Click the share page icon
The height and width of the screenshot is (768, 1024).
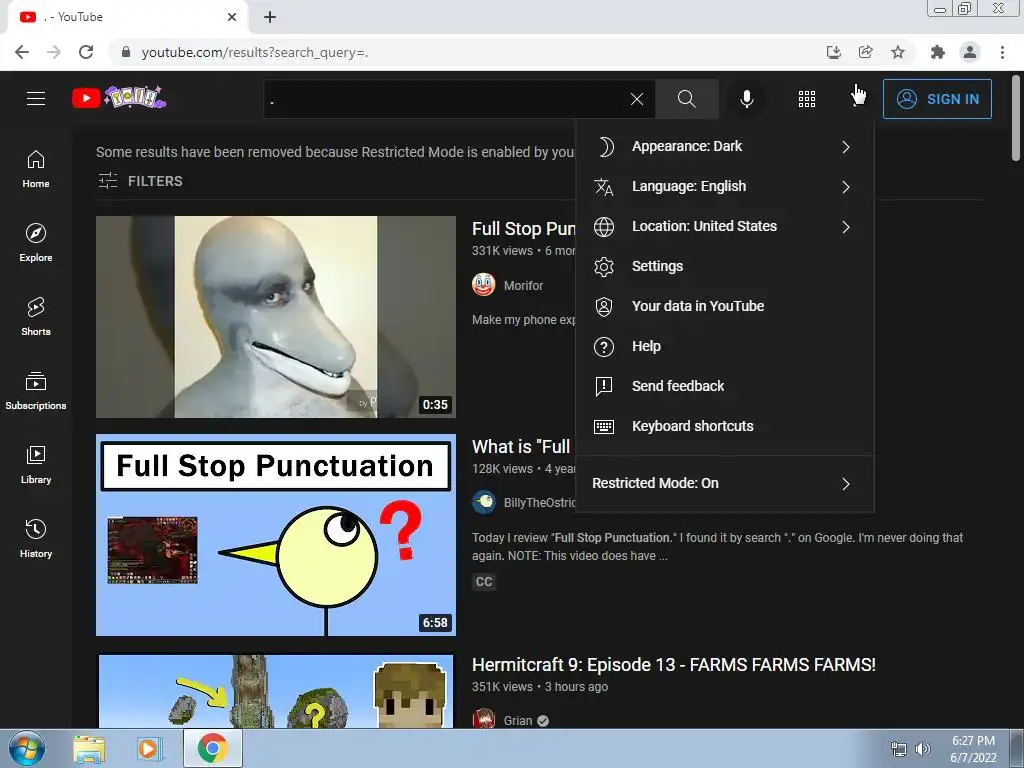866,52
